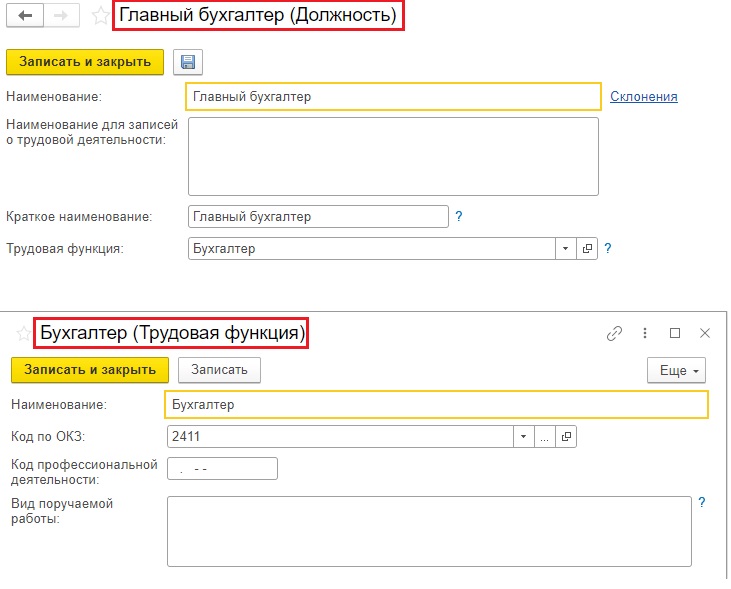Viewport: 731px width, 589px height.
Task: Click the Код профессиональной деятельности field
Action: coord(222,469)
